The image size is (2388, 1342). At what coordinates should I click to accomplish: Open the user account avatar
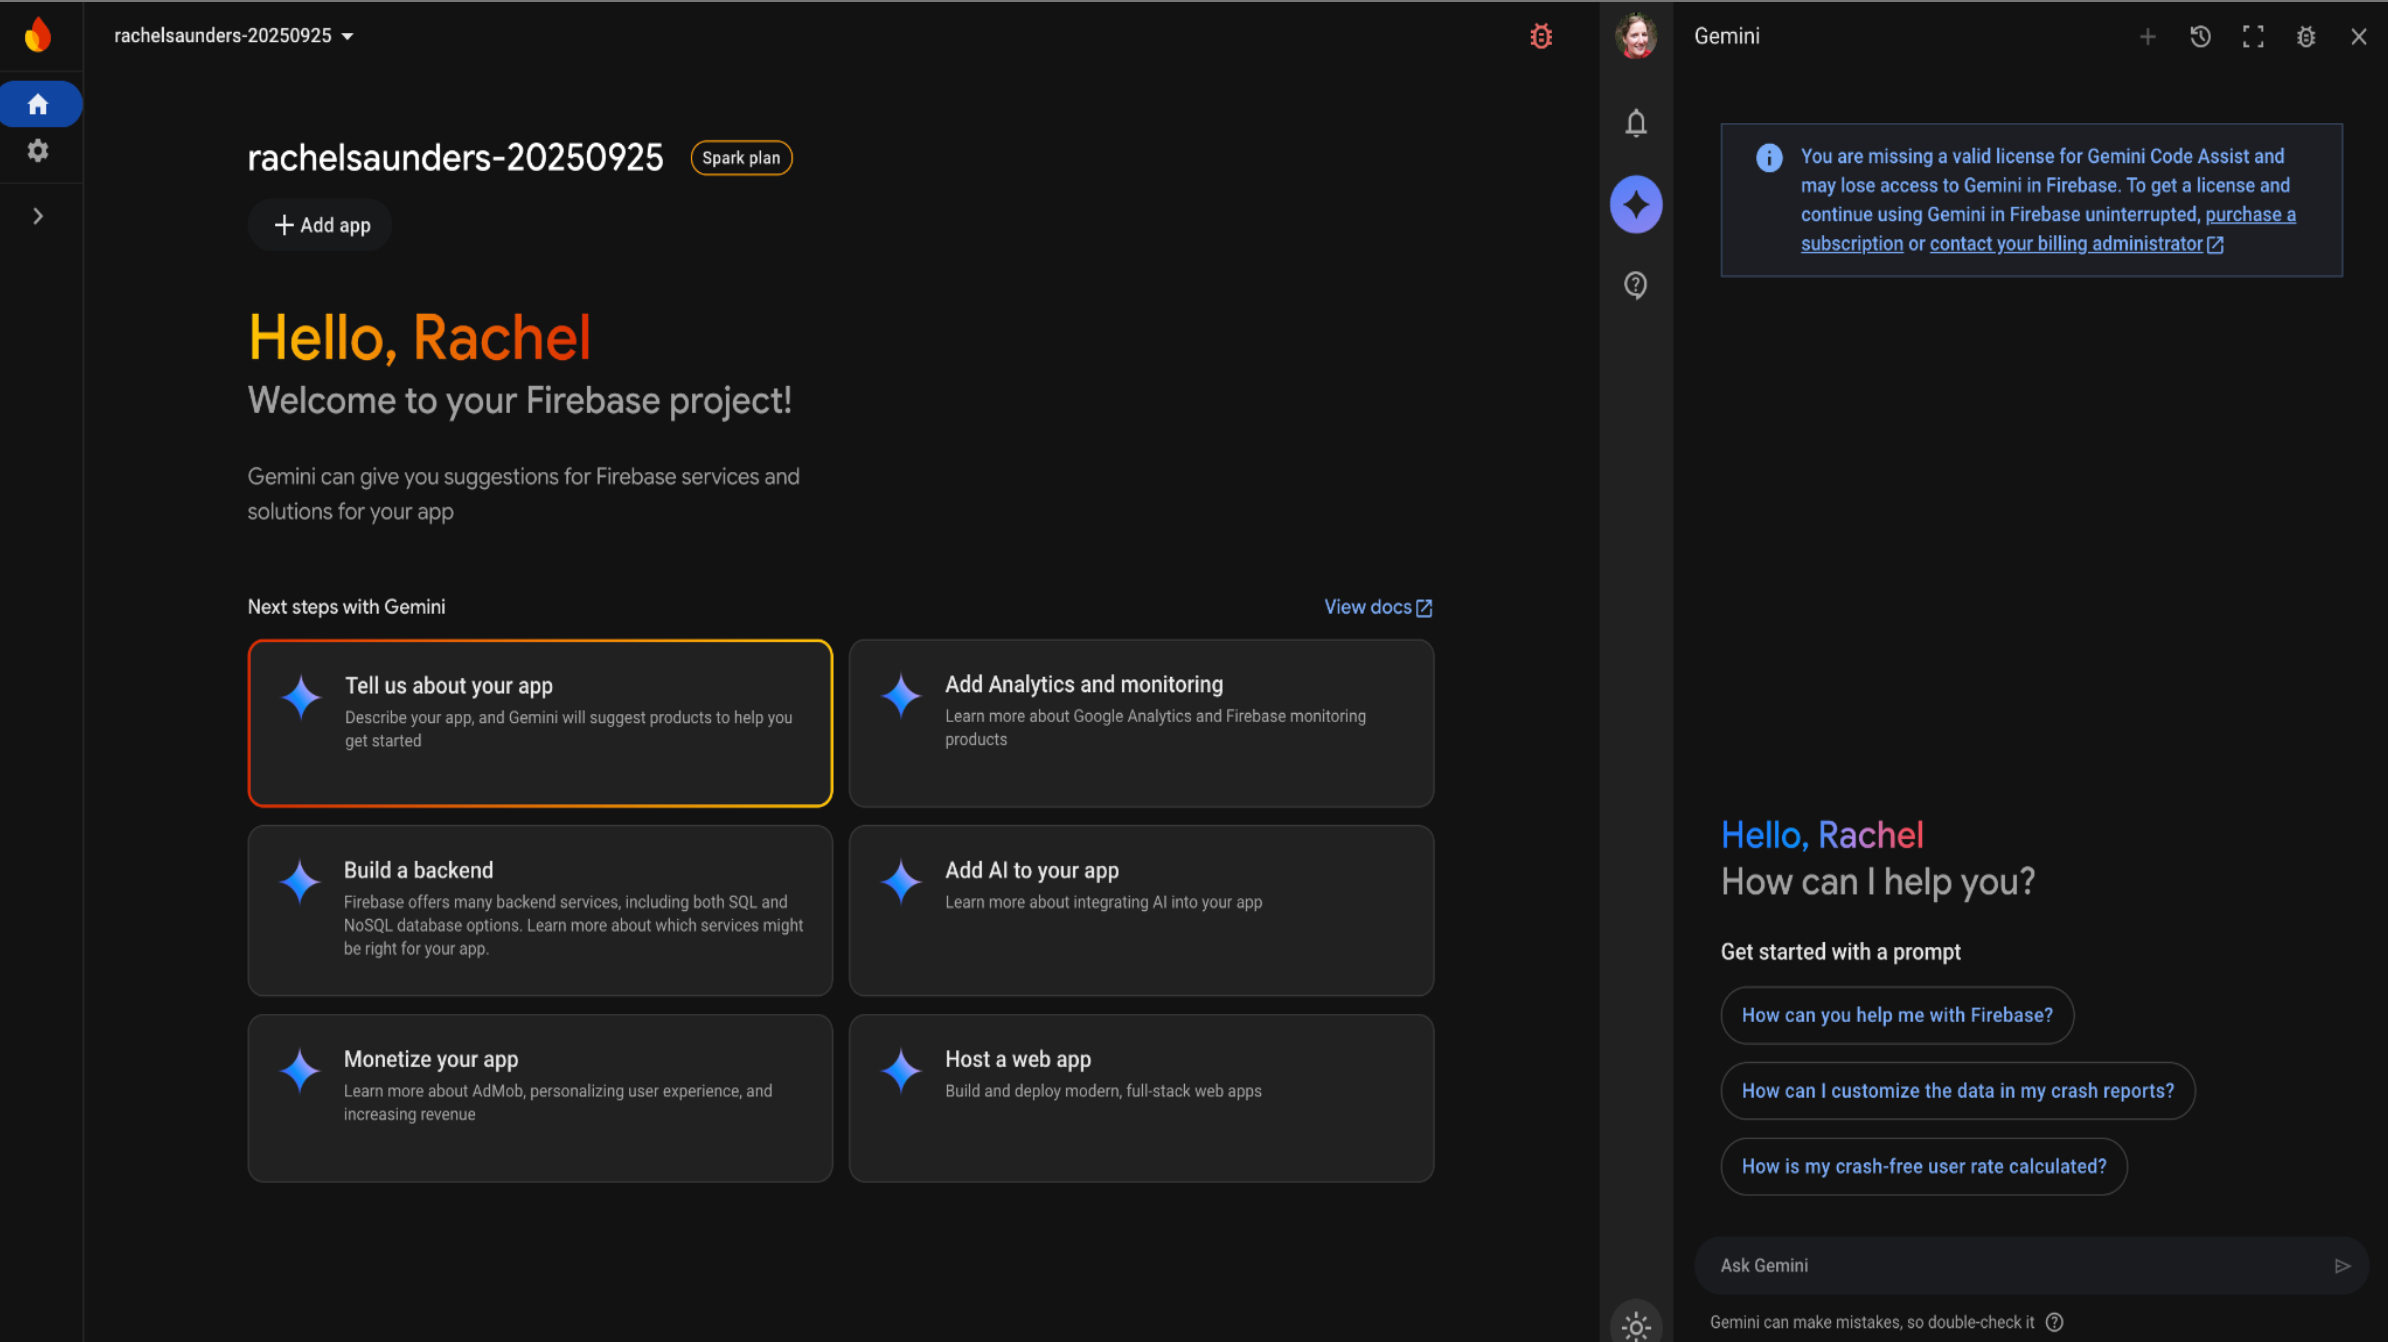[x=1635, y=37]
